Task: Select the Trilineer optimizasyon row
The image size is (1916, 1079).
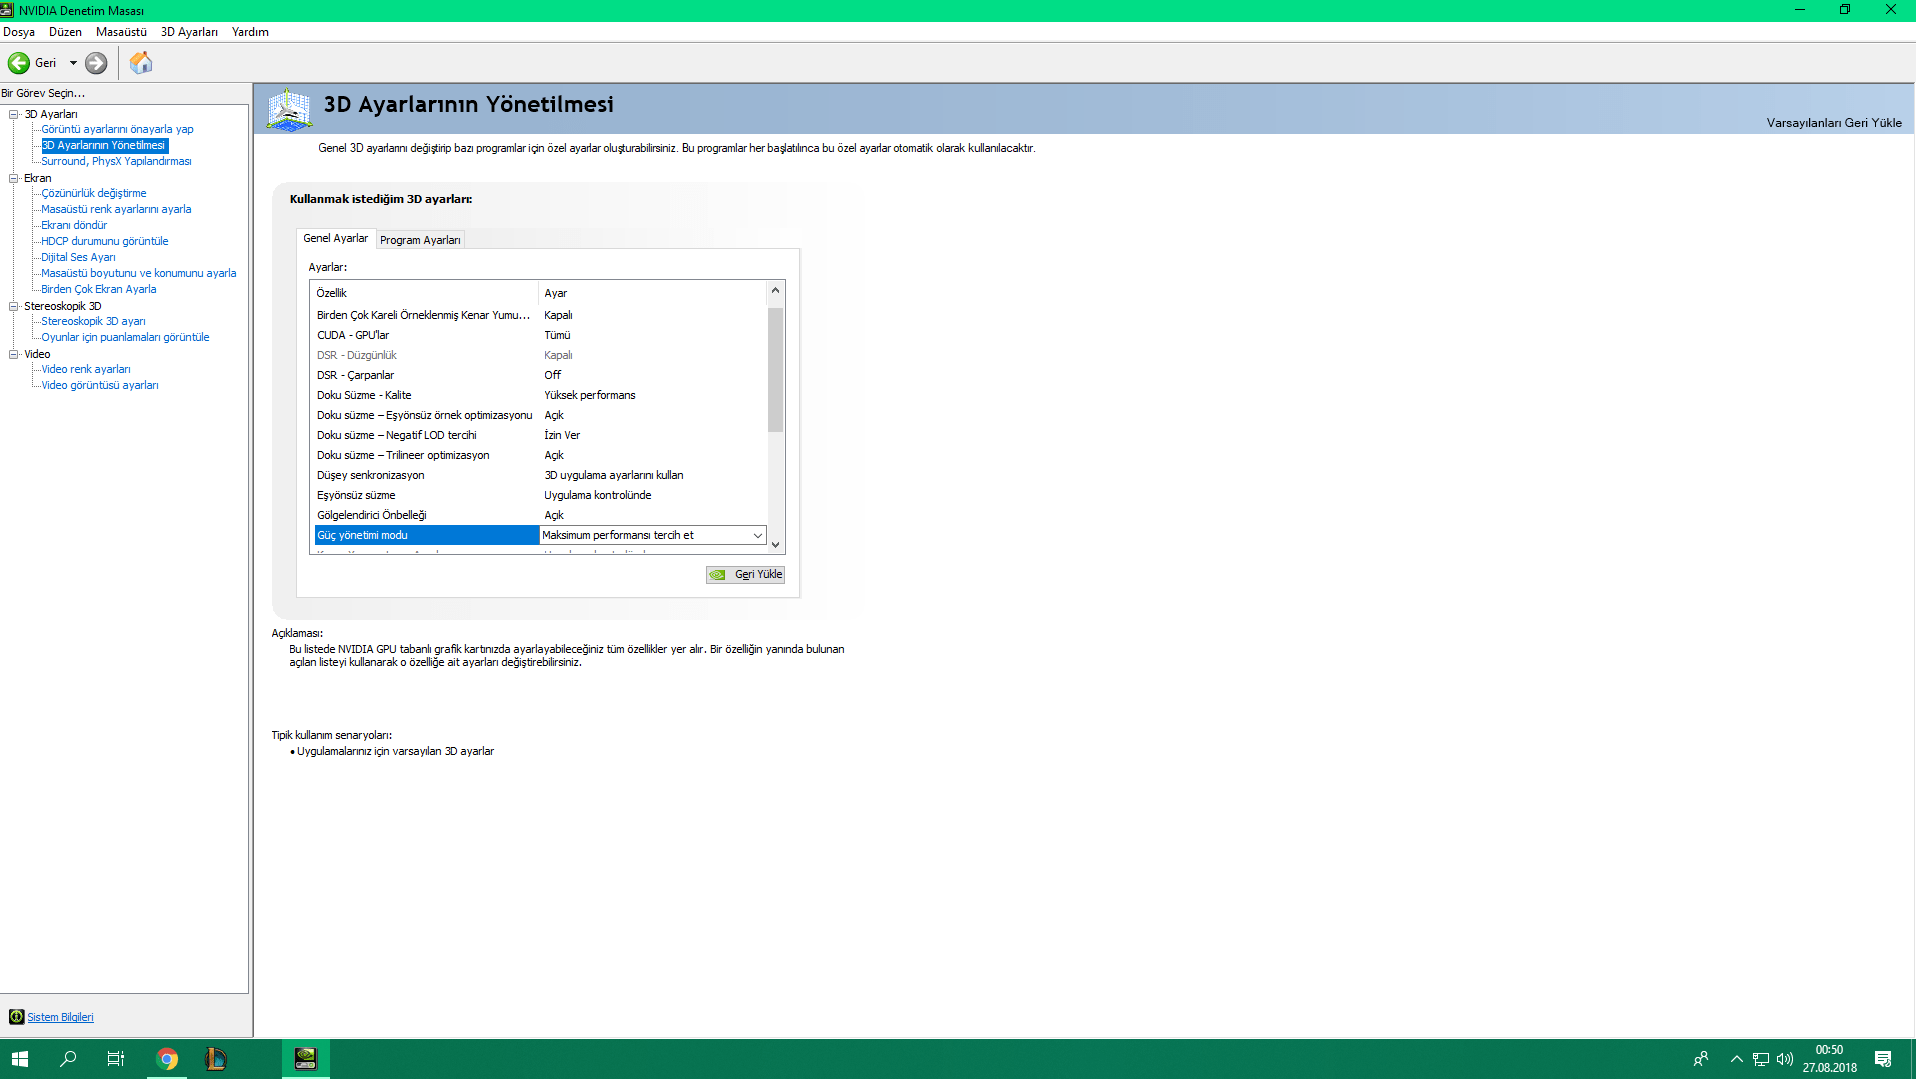Action: tap(540, 455)
